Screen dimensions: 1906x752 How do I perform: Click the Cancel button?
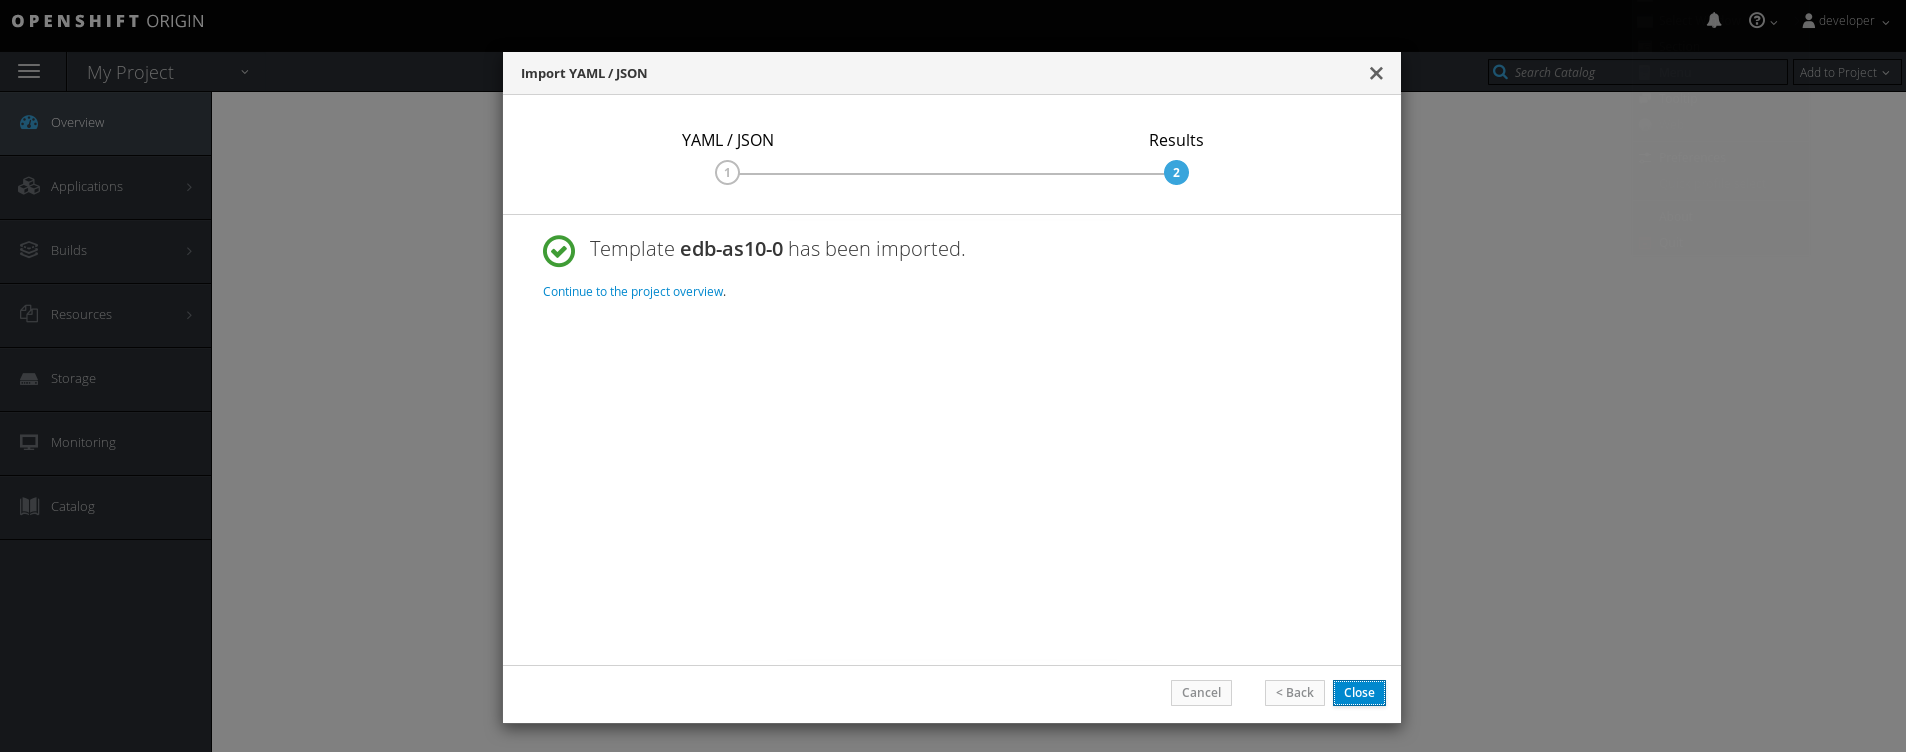tap(1201, 693)
